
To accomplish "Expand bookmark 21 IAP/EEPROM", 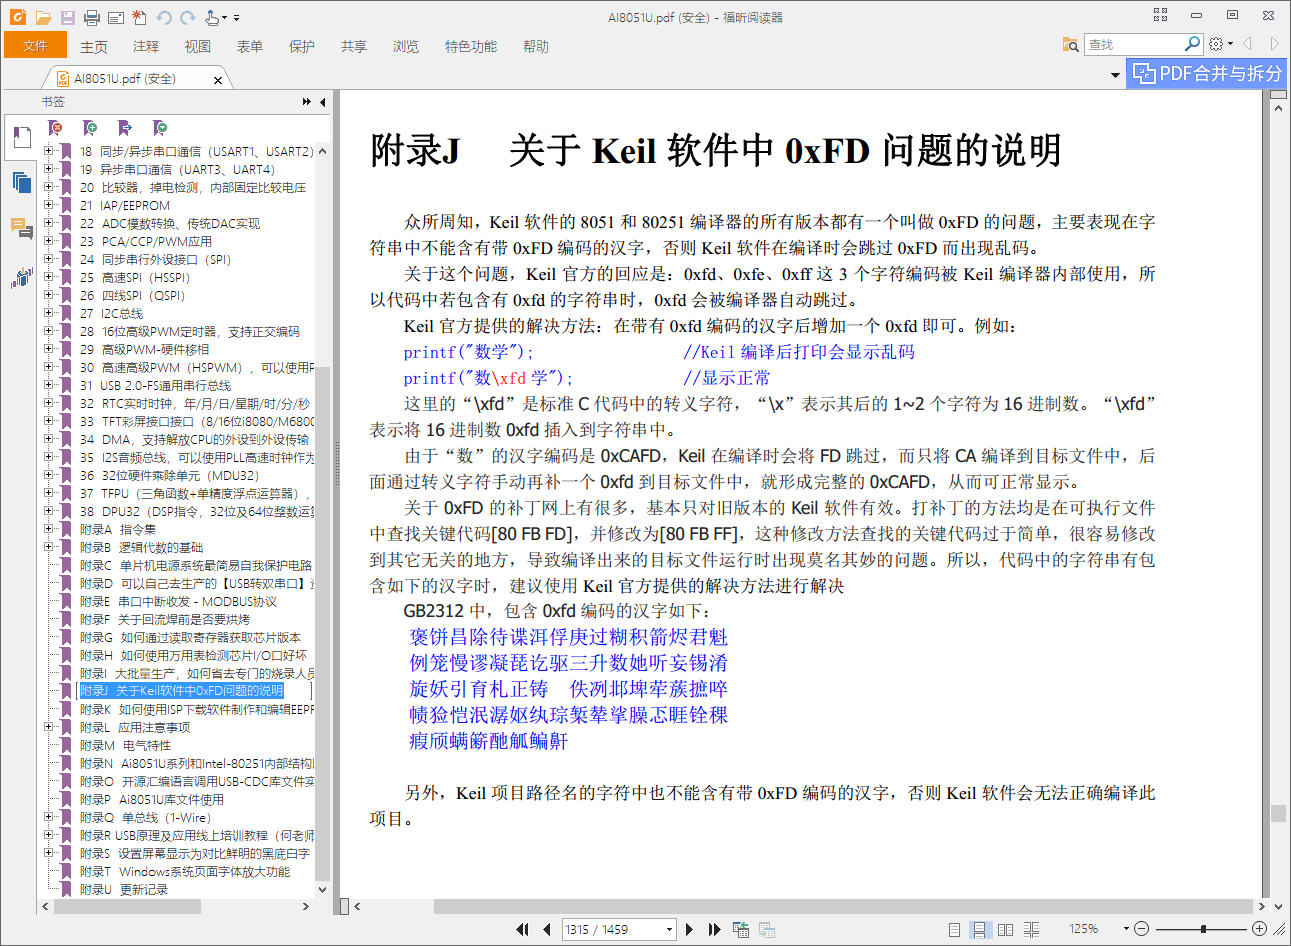I will [x=49, y=205].
